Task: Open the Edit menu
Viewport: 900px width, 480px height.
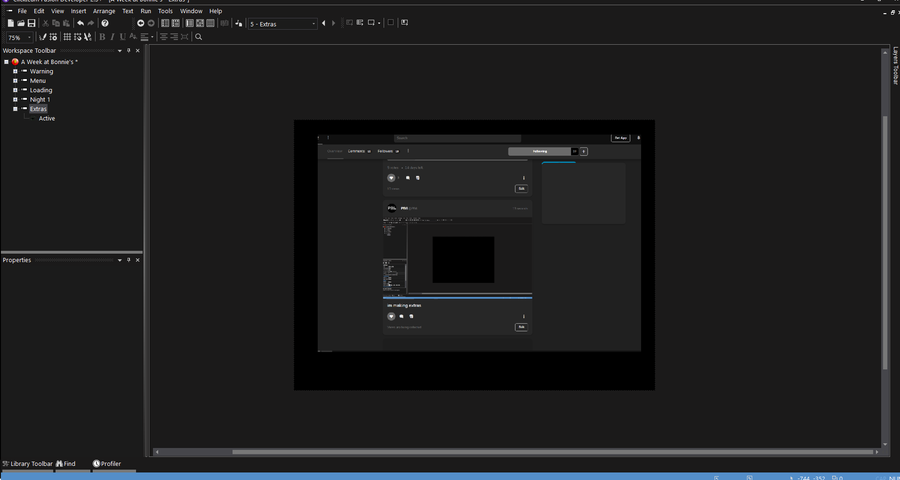Action: 39,11
